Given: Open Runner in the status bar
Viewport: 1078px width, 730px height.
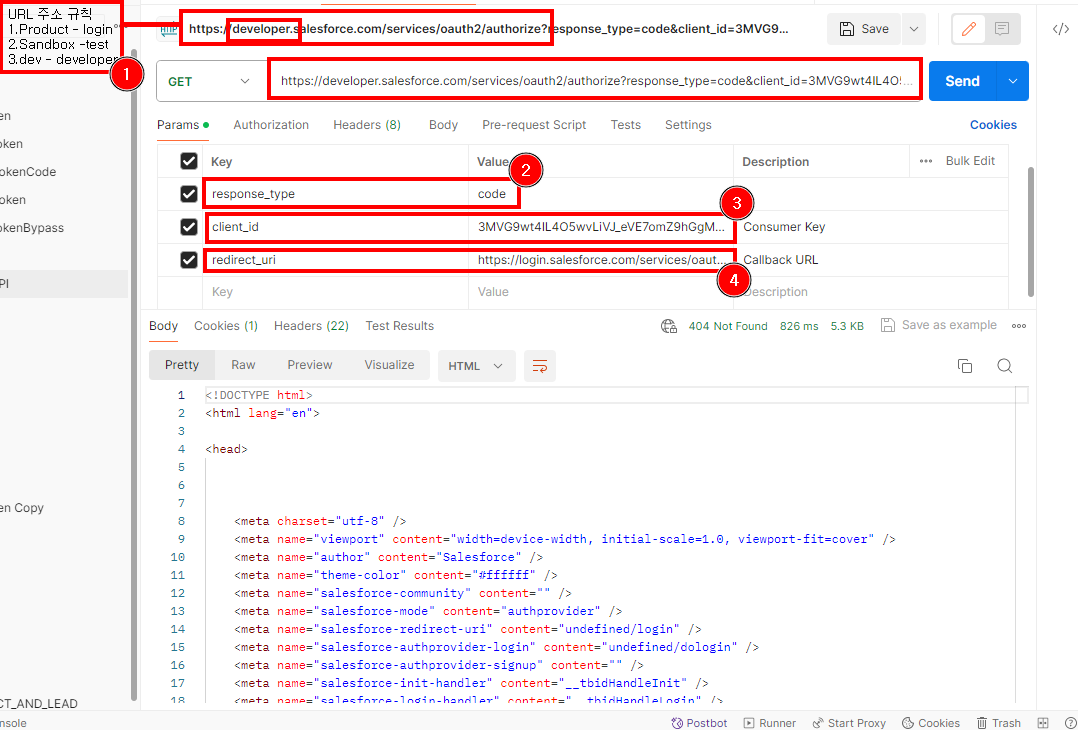Looking at the screenshot, I should (x=770, y=722).
